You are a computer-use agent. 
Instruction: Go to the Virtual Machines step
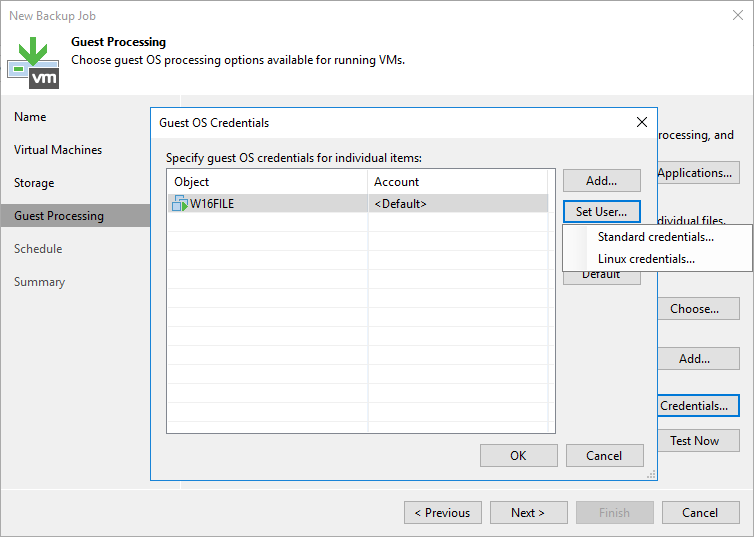(x=58, y=150)
